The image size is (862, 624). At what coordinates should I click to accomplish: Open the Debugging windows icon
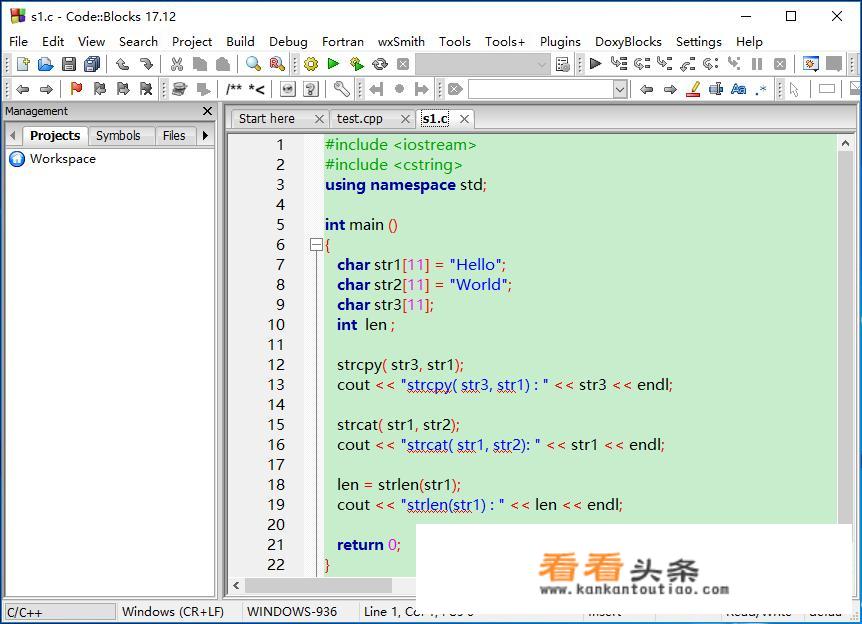(x=810, y=64)
